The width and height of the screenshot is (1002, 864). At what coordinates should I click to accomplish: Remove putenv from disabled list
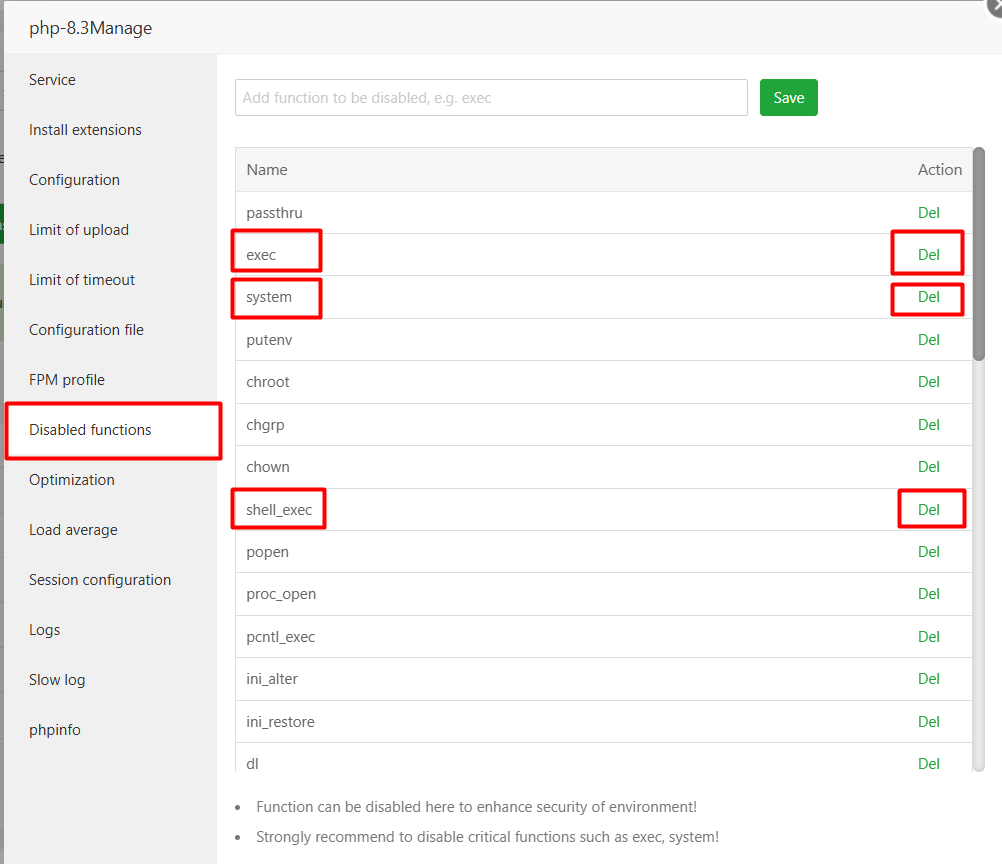pyautogui.click(x=929, y=340)
